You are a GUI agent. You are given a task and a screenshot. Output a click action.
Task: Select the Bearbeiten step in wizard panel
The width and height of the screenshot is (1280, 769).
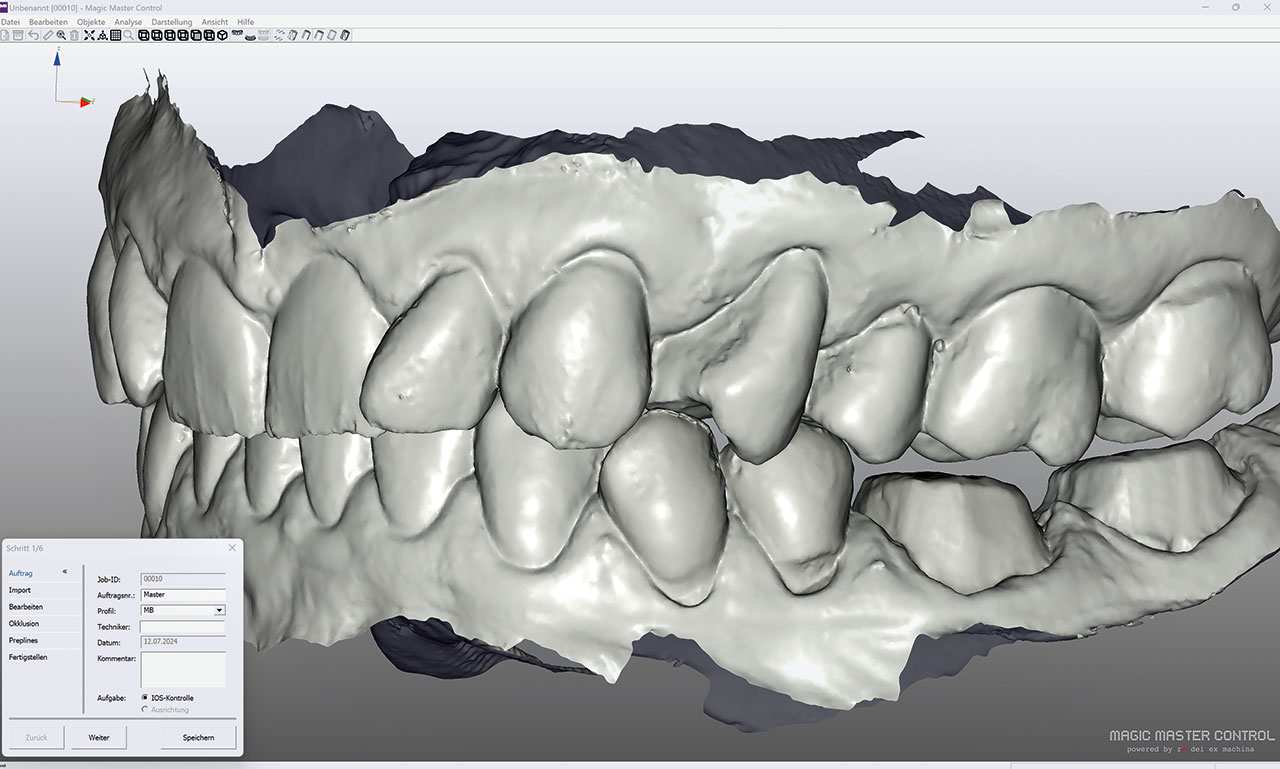(26, 607)
